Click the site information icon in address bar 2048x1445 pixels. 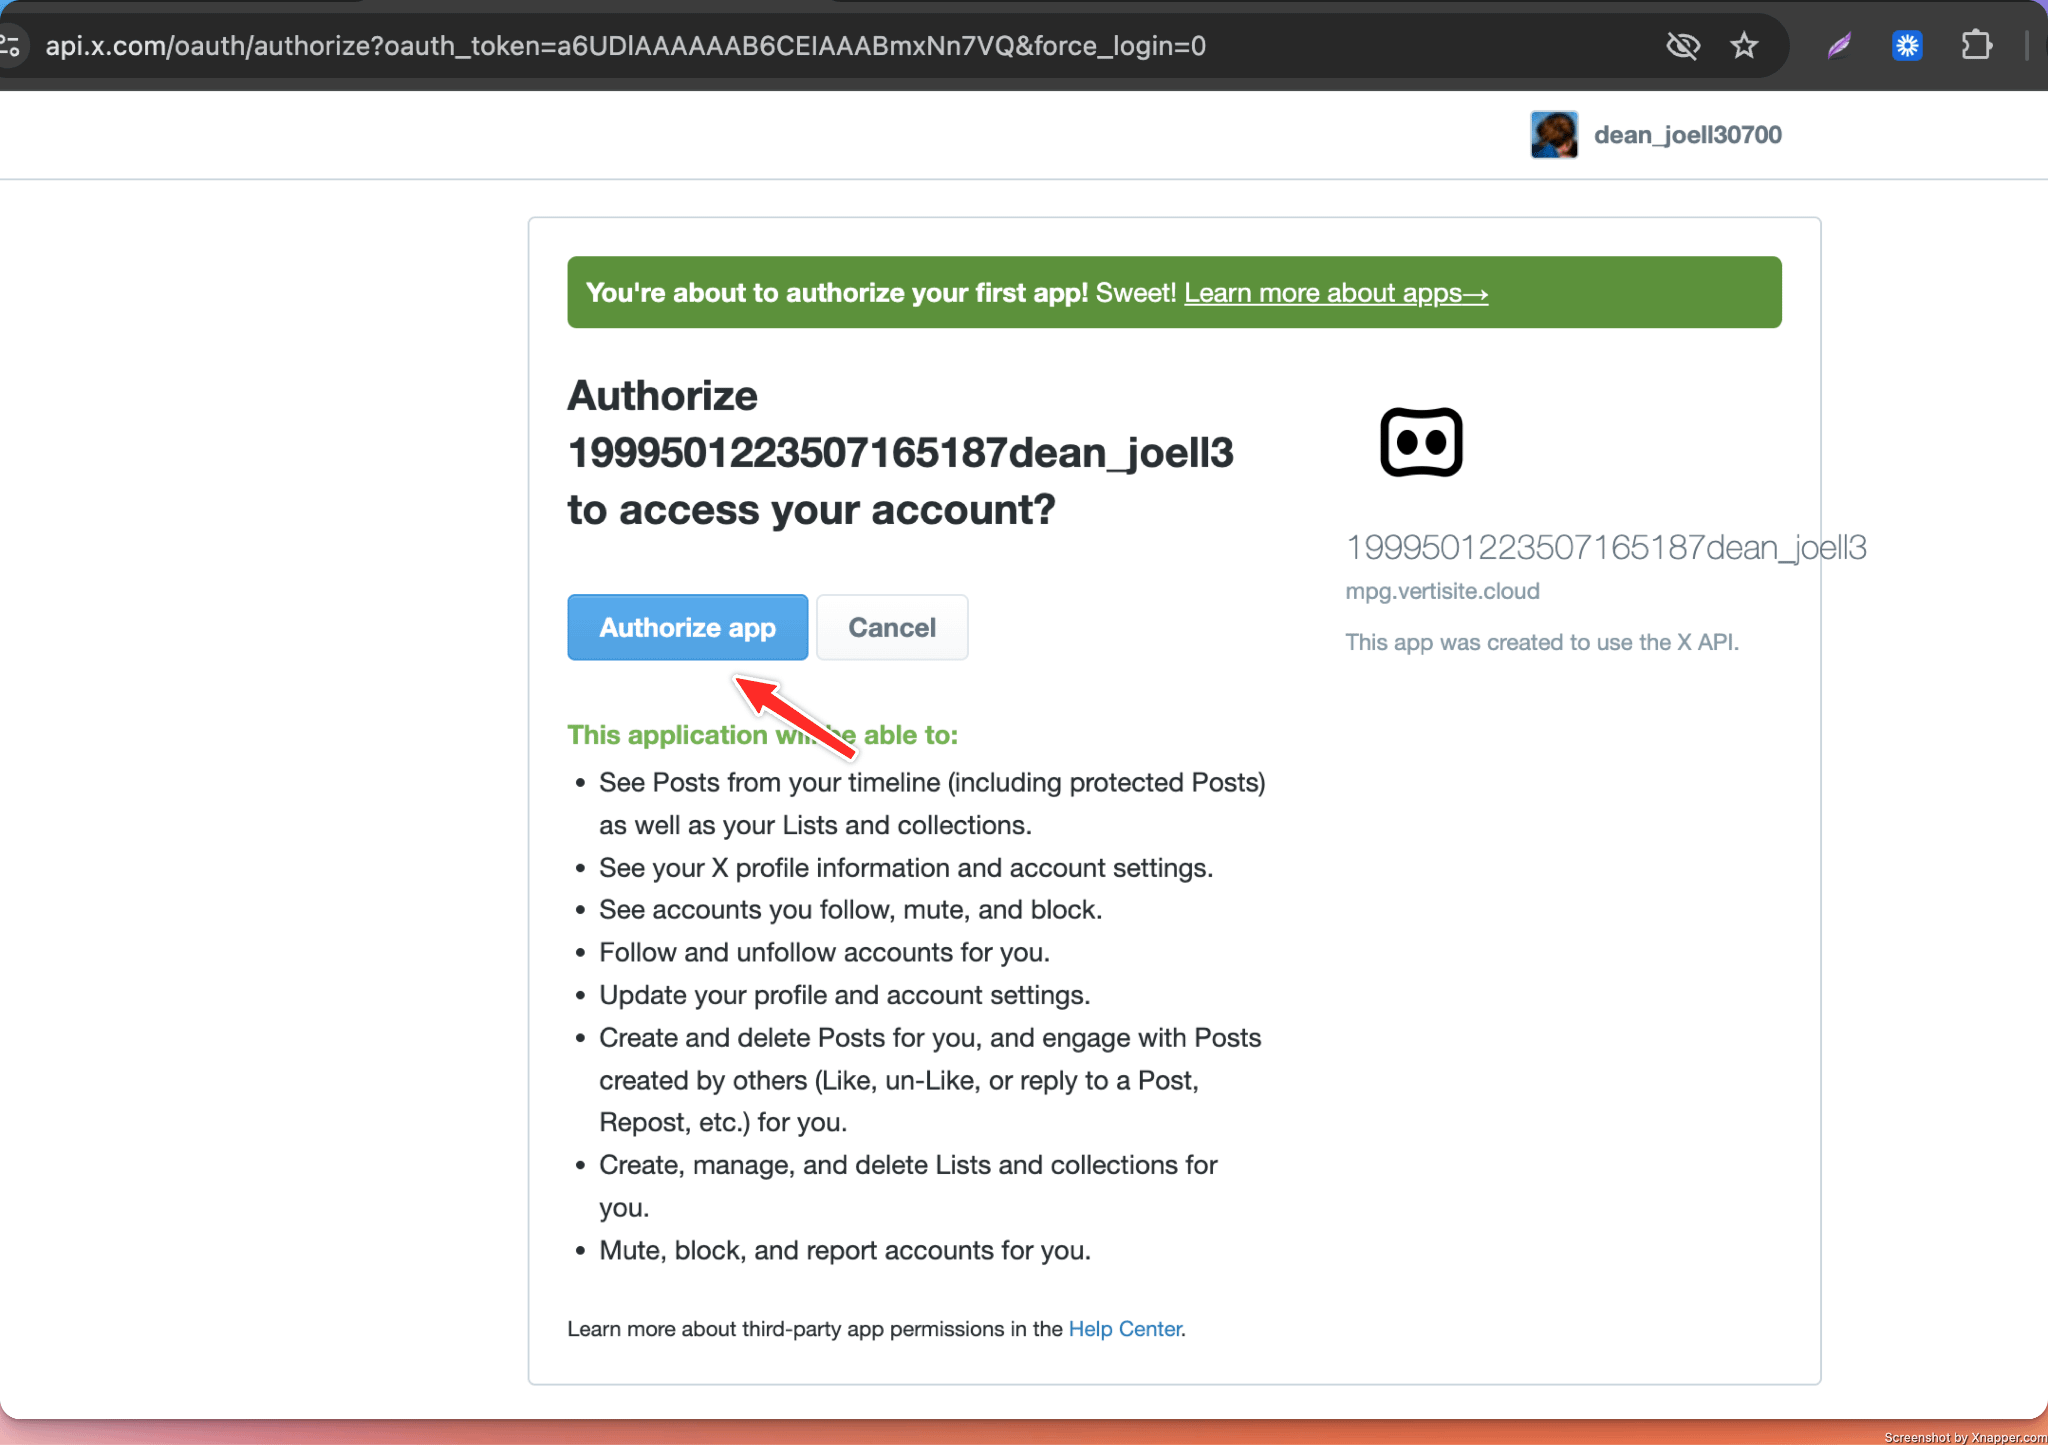(x=10, y=46)
